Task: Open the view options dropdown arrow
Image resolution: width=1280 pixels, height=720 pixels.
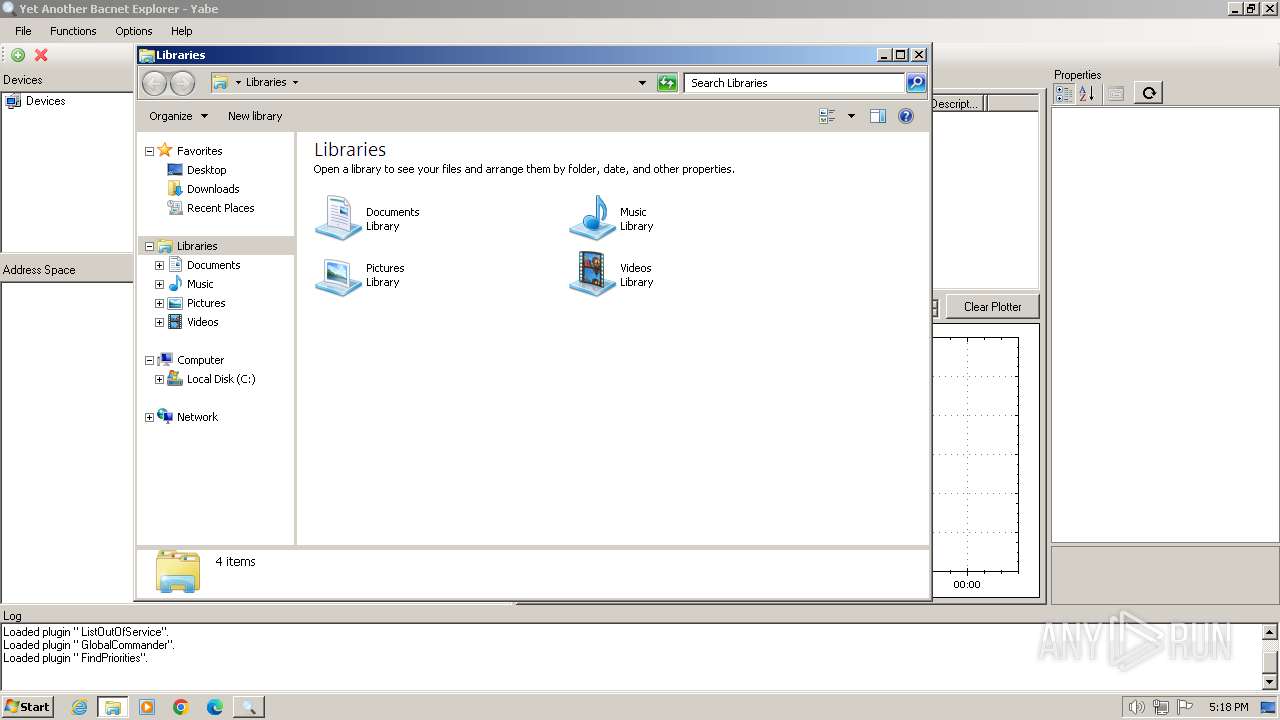Action: (851, 116)
